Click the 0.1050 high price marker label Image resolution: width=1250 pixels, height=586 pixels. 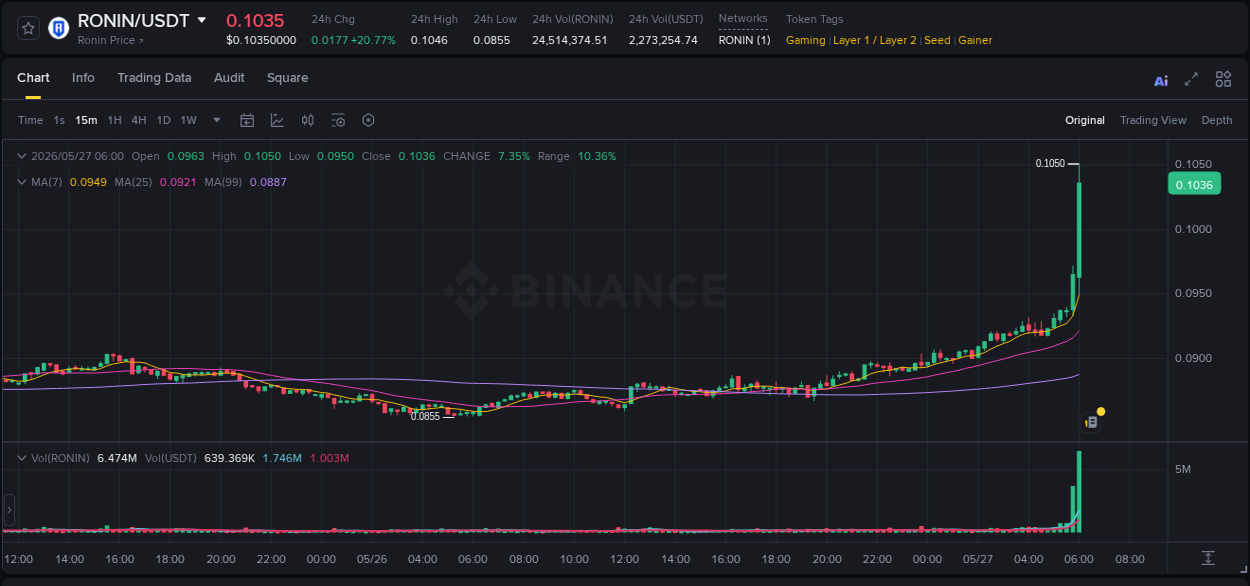click(x=1050, y=163)
